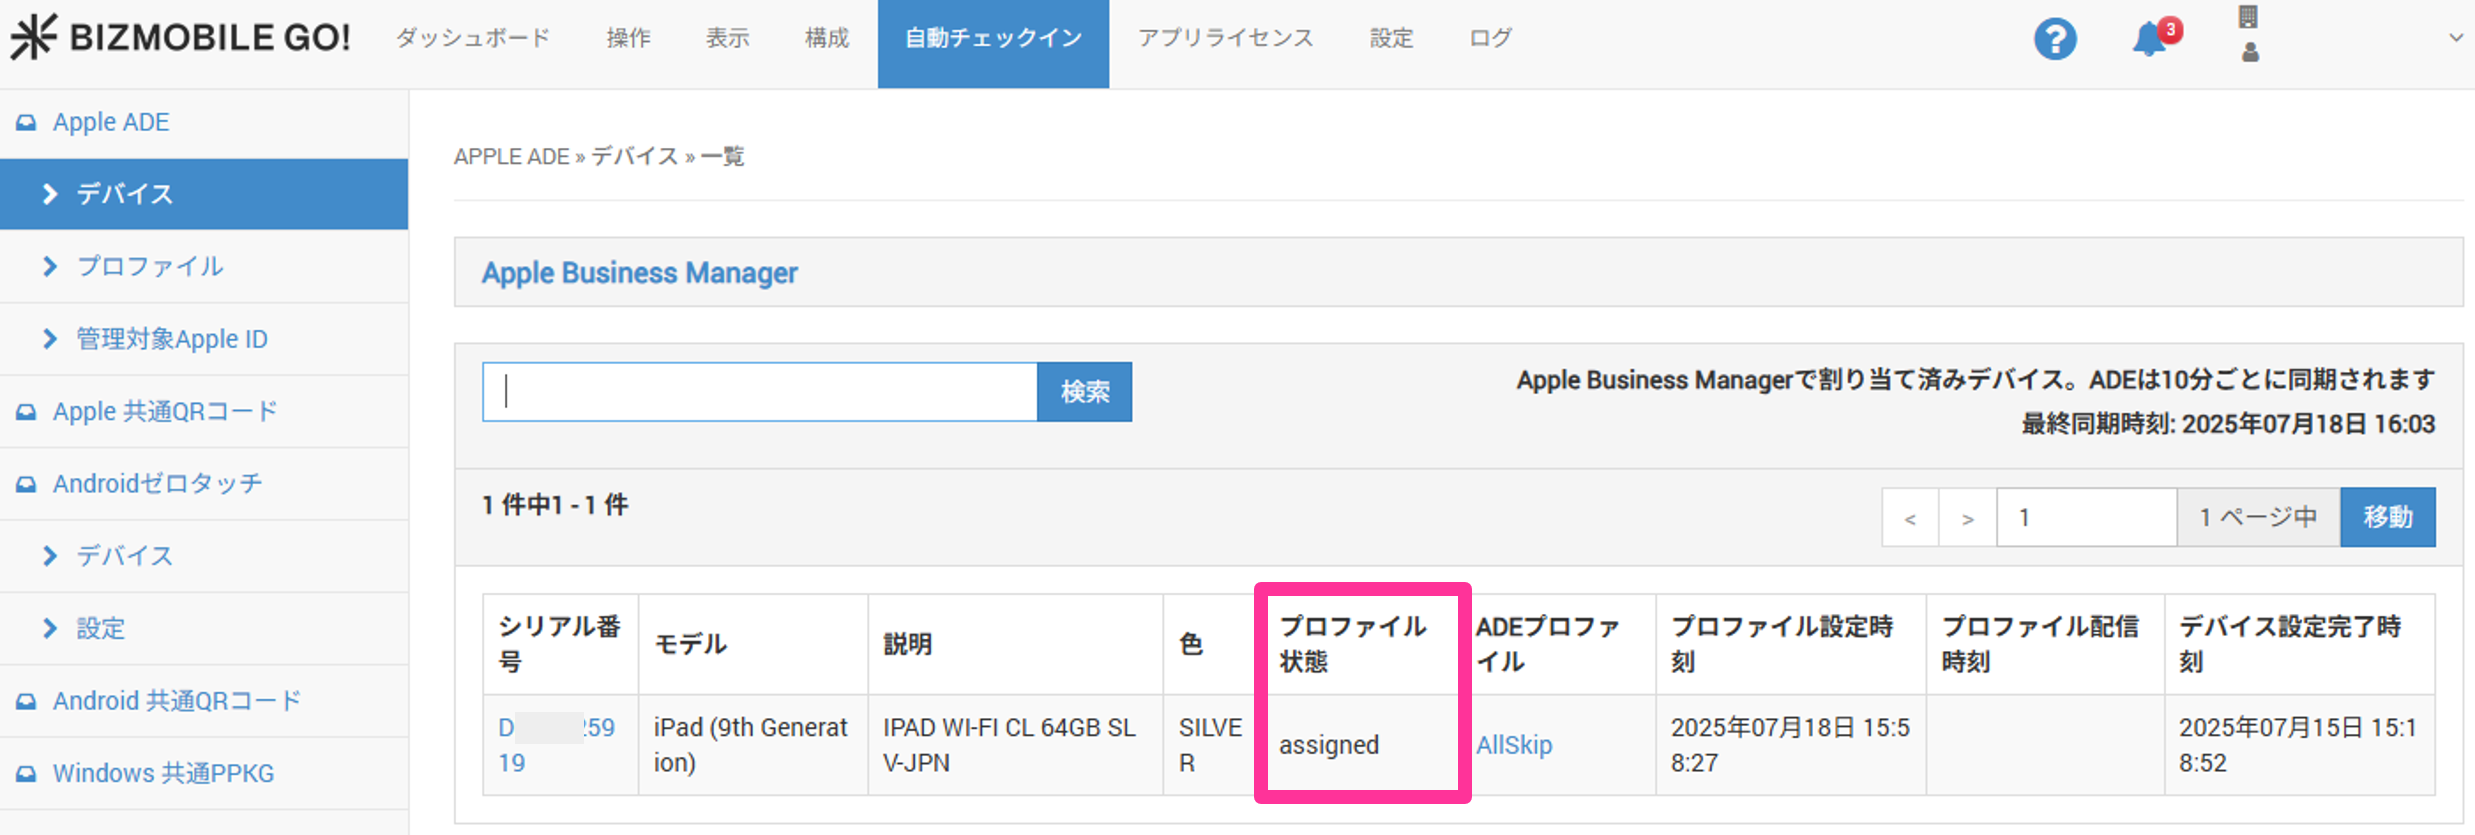Screen dimensions: 2475x835
Task: Go to next page with > button
Action: click(x=1967, y=518)
